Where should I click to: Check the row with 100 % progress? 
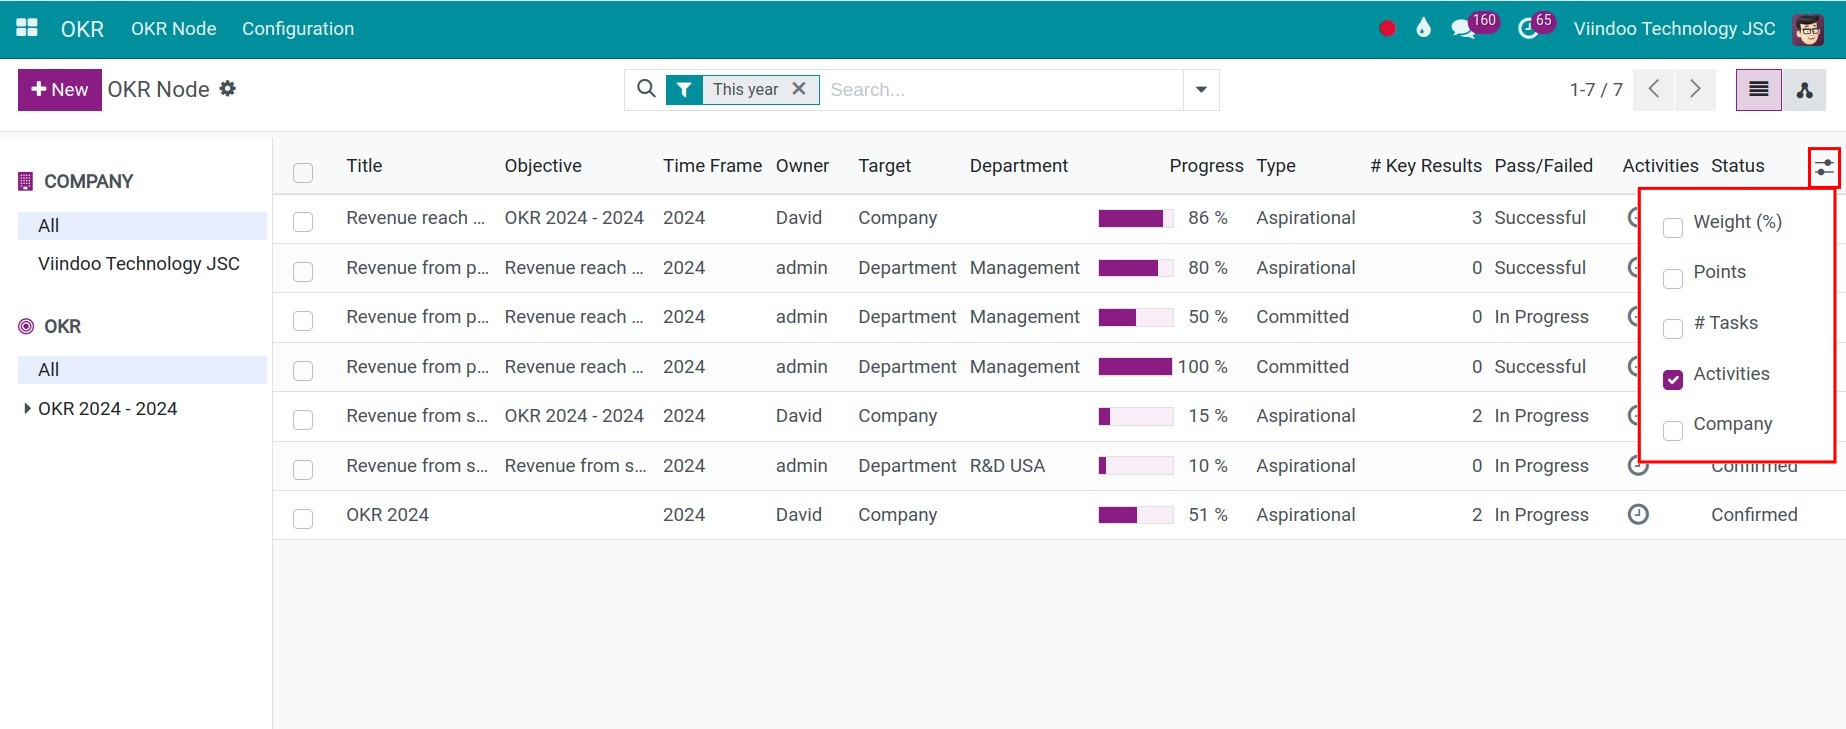(303, 370)
